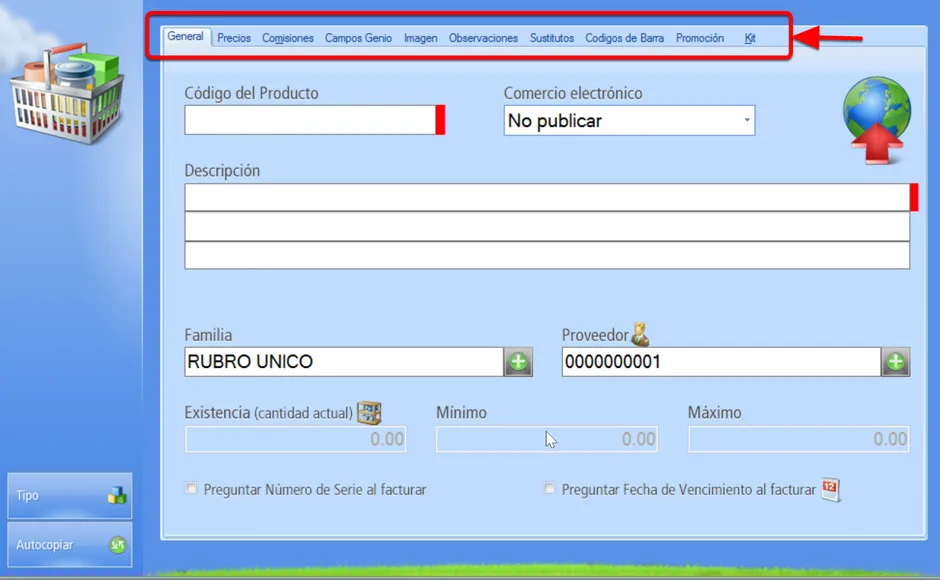Add a new Proveedor with plus button
940x580 pixels.
(896, 362)
